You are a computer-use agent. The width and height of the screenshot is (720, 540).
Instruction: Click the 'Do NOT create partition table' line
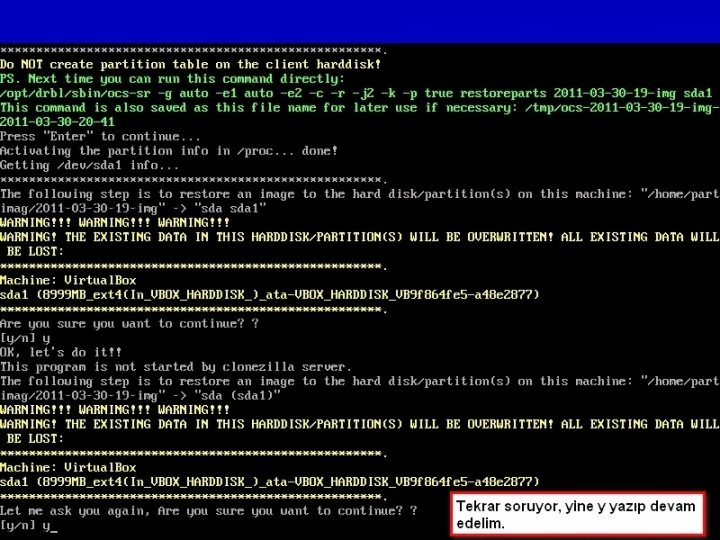[x=191, y=64]
